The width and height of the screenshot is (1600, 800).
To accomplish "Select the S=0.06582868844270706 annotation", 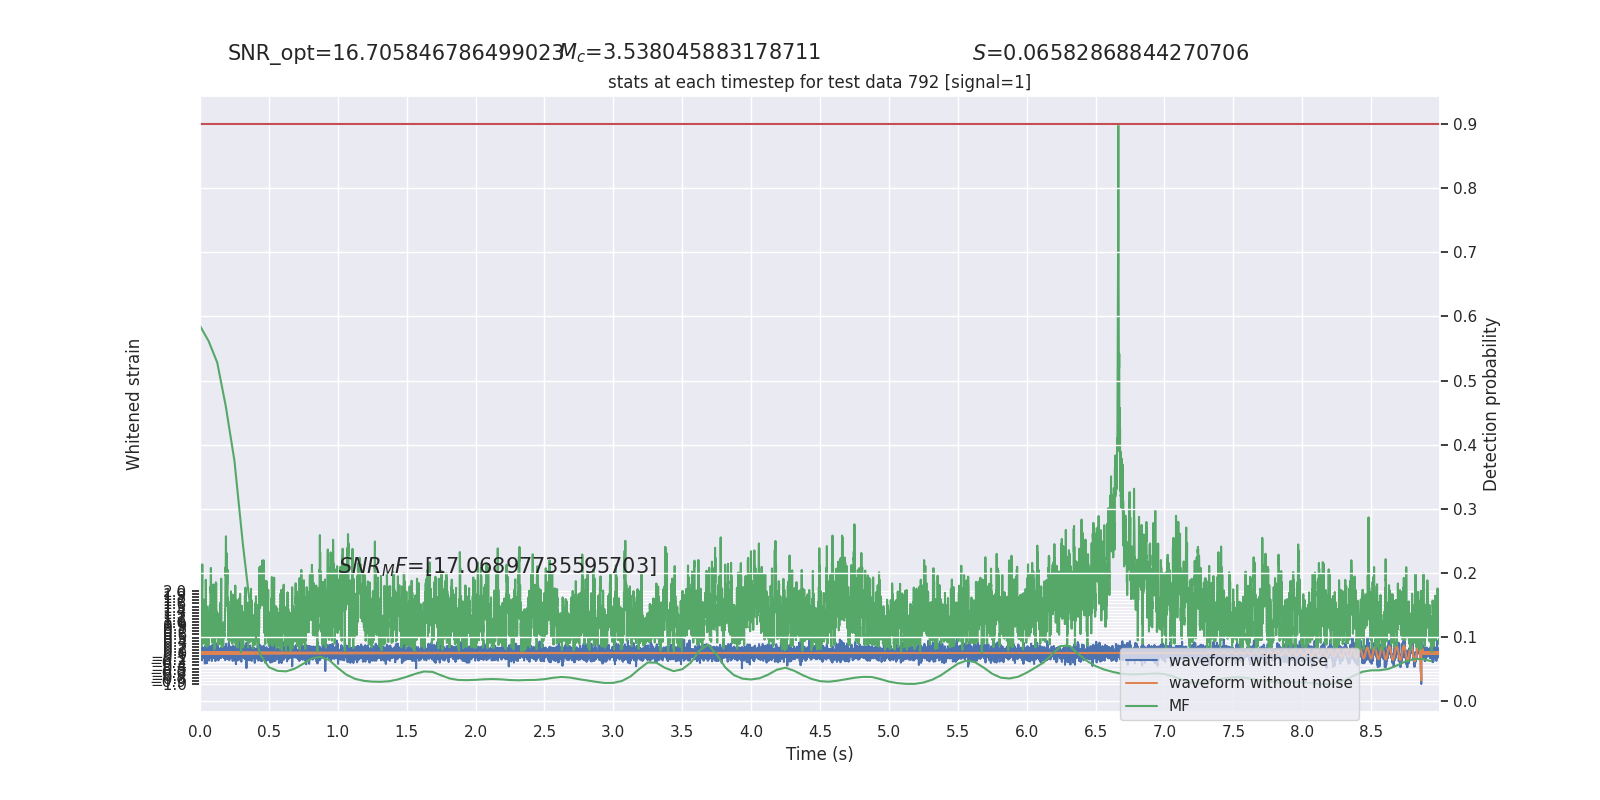I will [1111, 53].
